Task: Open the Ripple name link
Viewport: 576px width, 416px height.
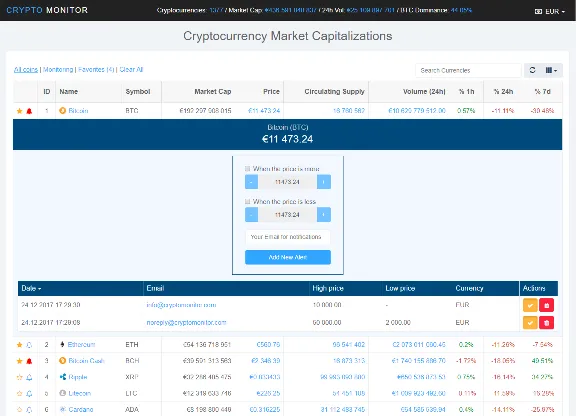Action: [x=78, y=377]
